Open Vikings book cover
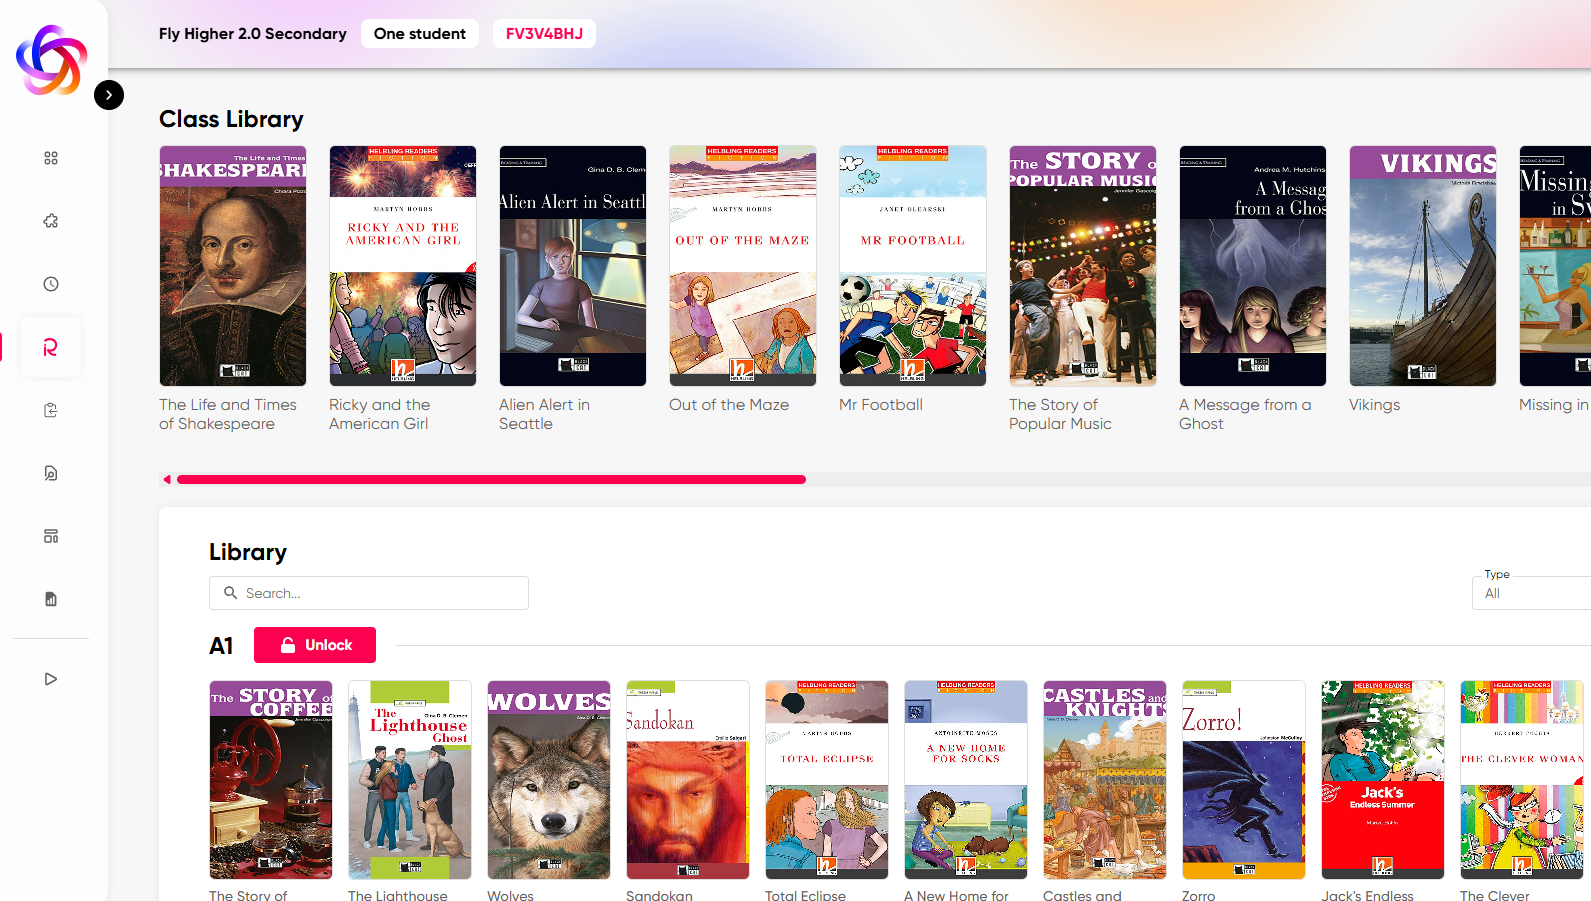Viewport: 1591px width, 901px height. (x=1423, y=266)
